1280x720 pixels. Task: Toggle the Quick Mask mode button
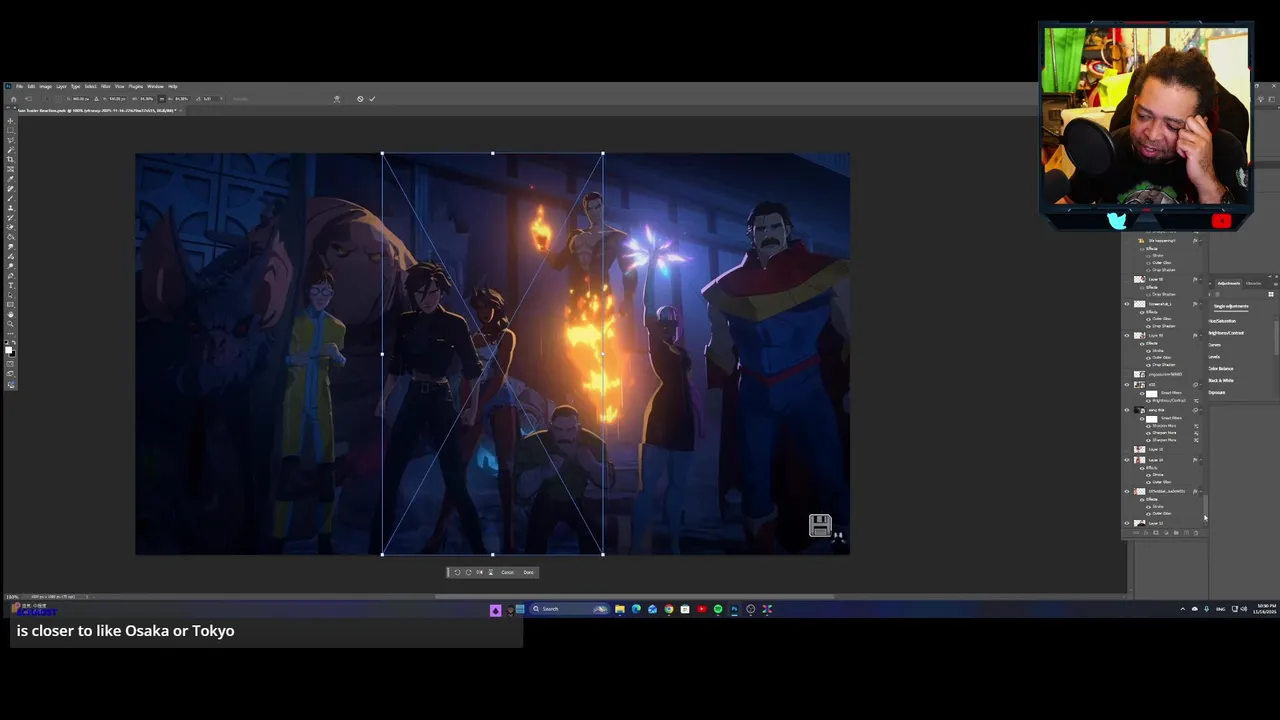pos(10,364)
